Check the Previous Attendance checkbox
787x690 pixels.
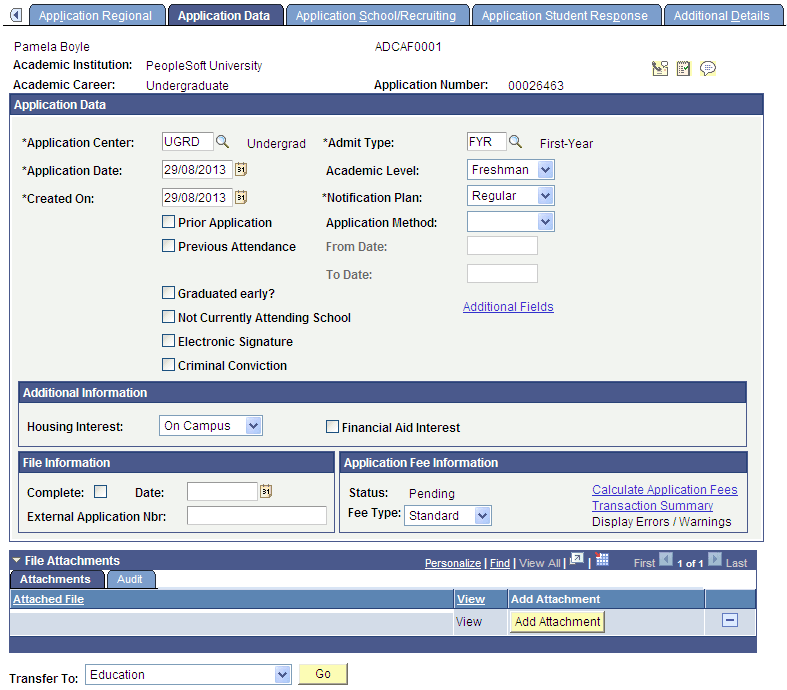pyautogui.click(x=169, y=245)
